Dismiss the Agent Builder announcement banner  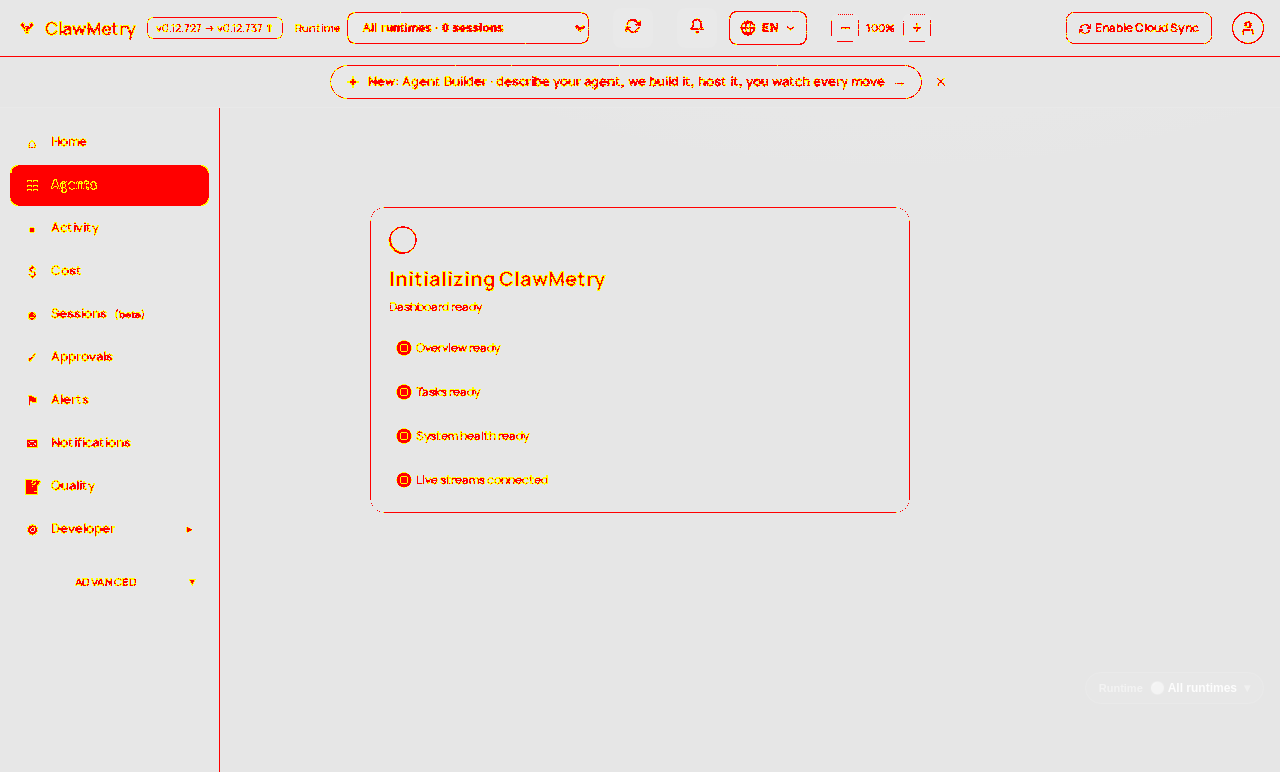941,82
